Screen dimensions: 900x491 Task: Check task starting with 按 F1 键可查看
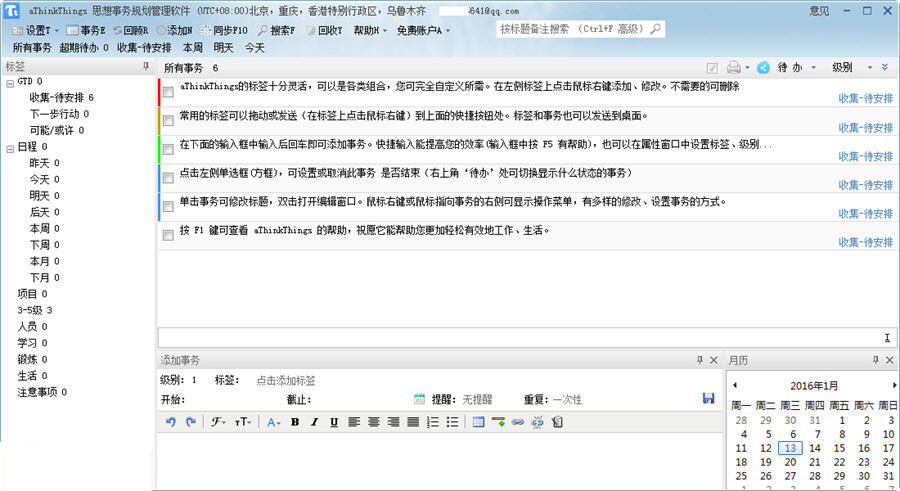pyautogui.click(x=168, y=235)
